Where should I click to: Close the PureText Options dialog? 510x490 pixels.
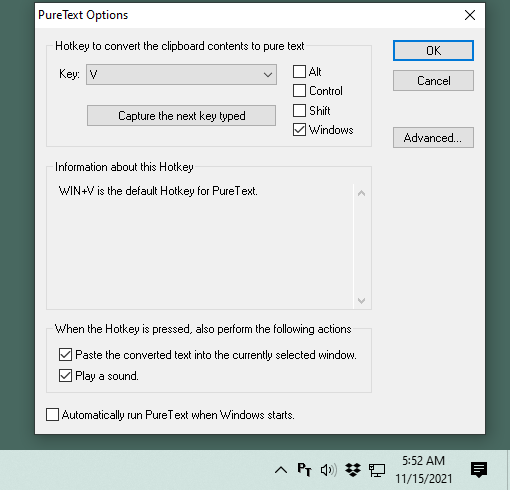tap(470, 15)
